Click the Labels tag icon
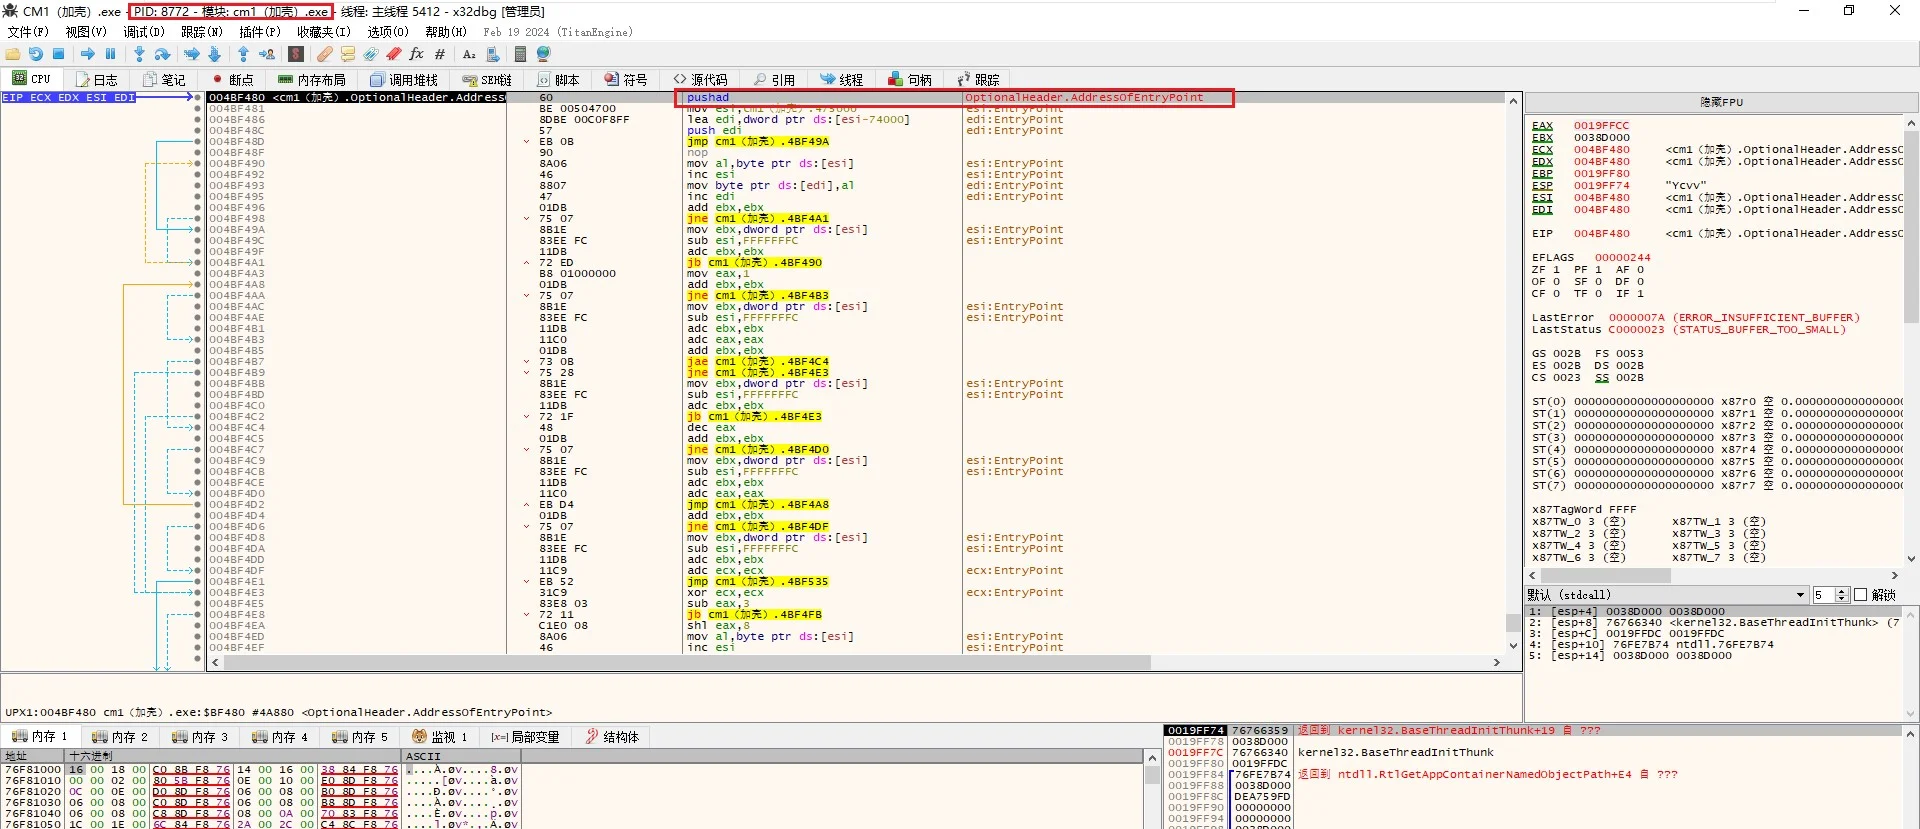This screenshot has height=829, width=1920. coord(371,54)
